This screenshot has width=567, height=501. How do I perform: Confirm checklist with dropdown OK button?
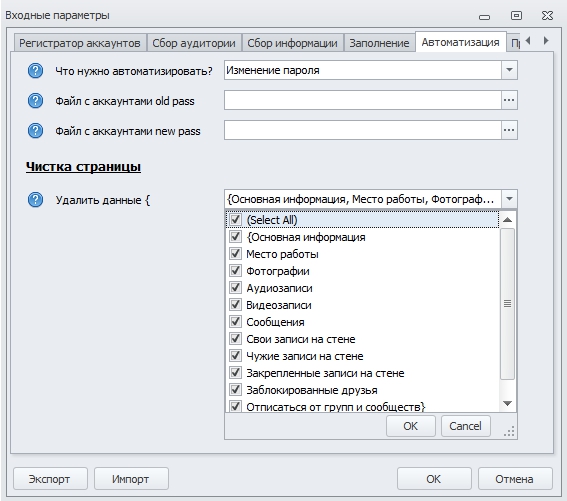410,426
